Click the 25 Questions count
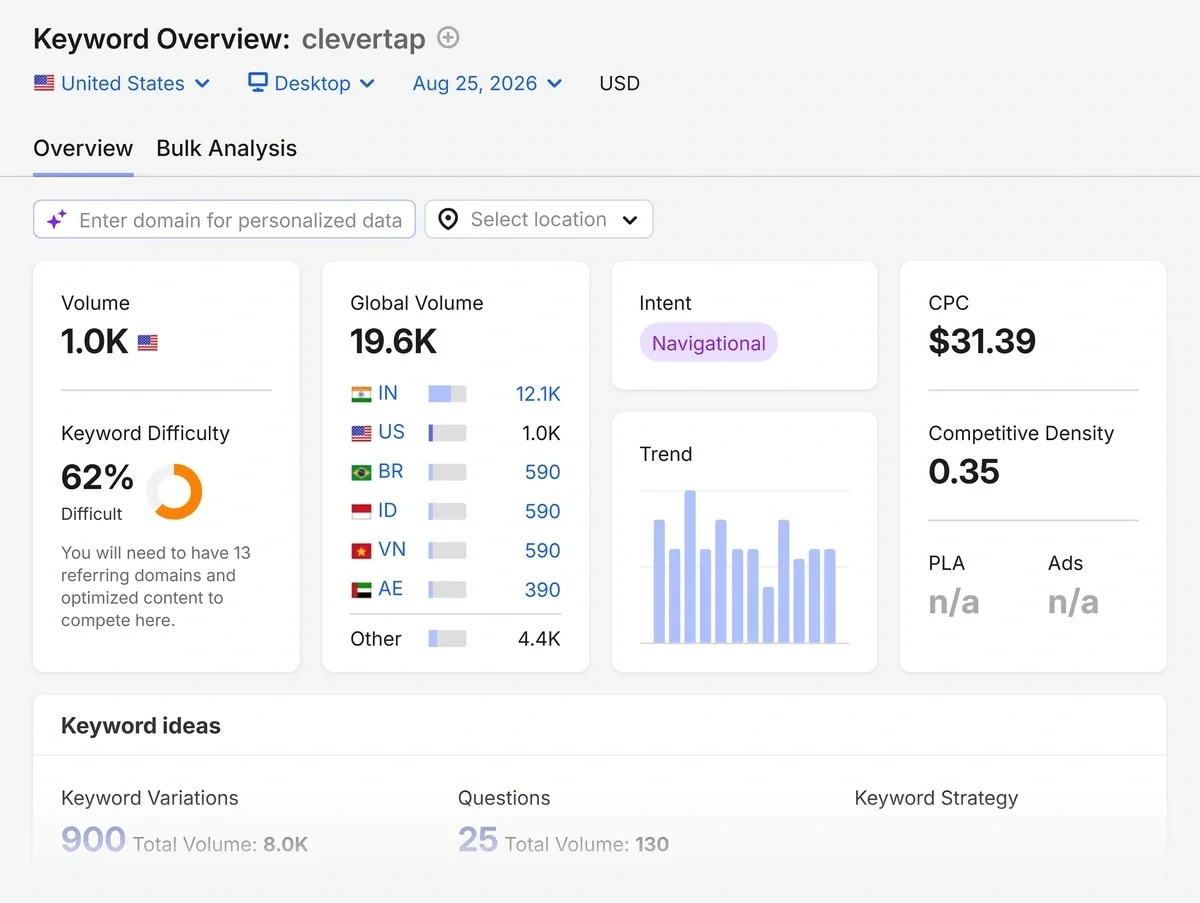Viewport: 1200px width, 903px height. point(478,839)
